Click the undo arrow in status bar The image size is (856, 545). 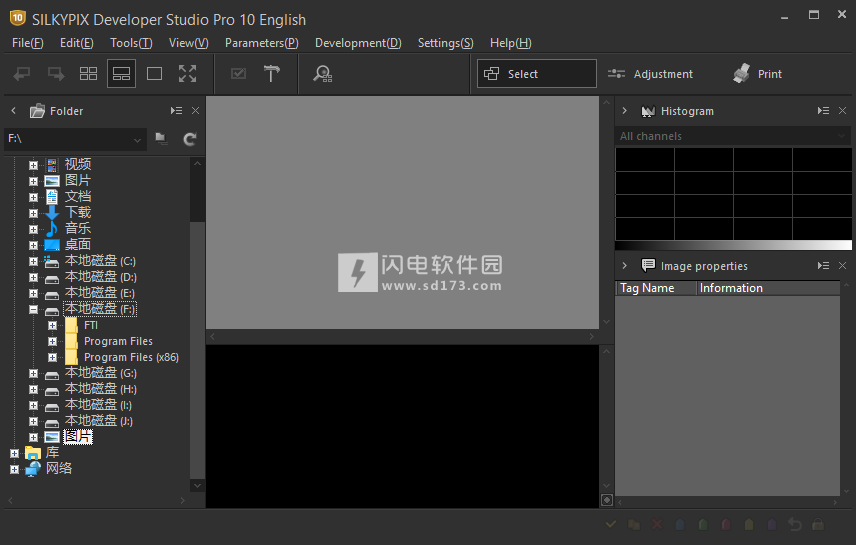(x=795, y=525)
